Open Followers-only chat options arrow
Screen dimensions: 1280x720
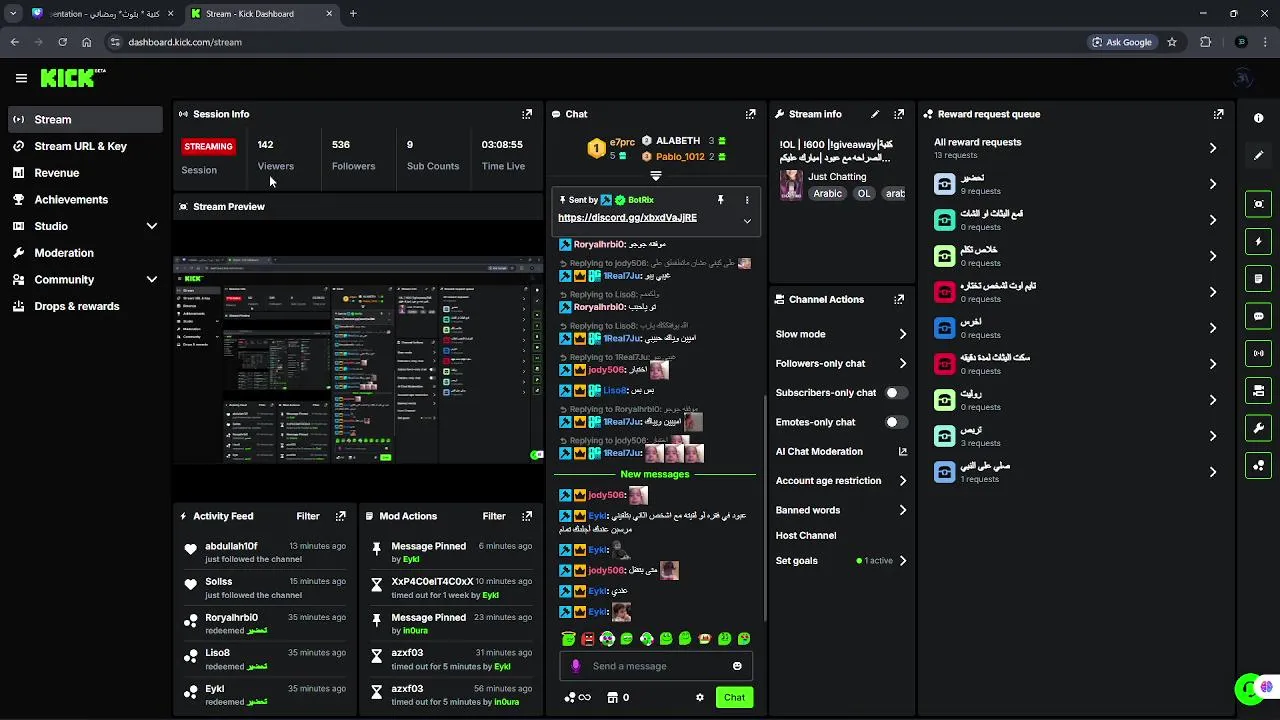(x=902, y=364)
